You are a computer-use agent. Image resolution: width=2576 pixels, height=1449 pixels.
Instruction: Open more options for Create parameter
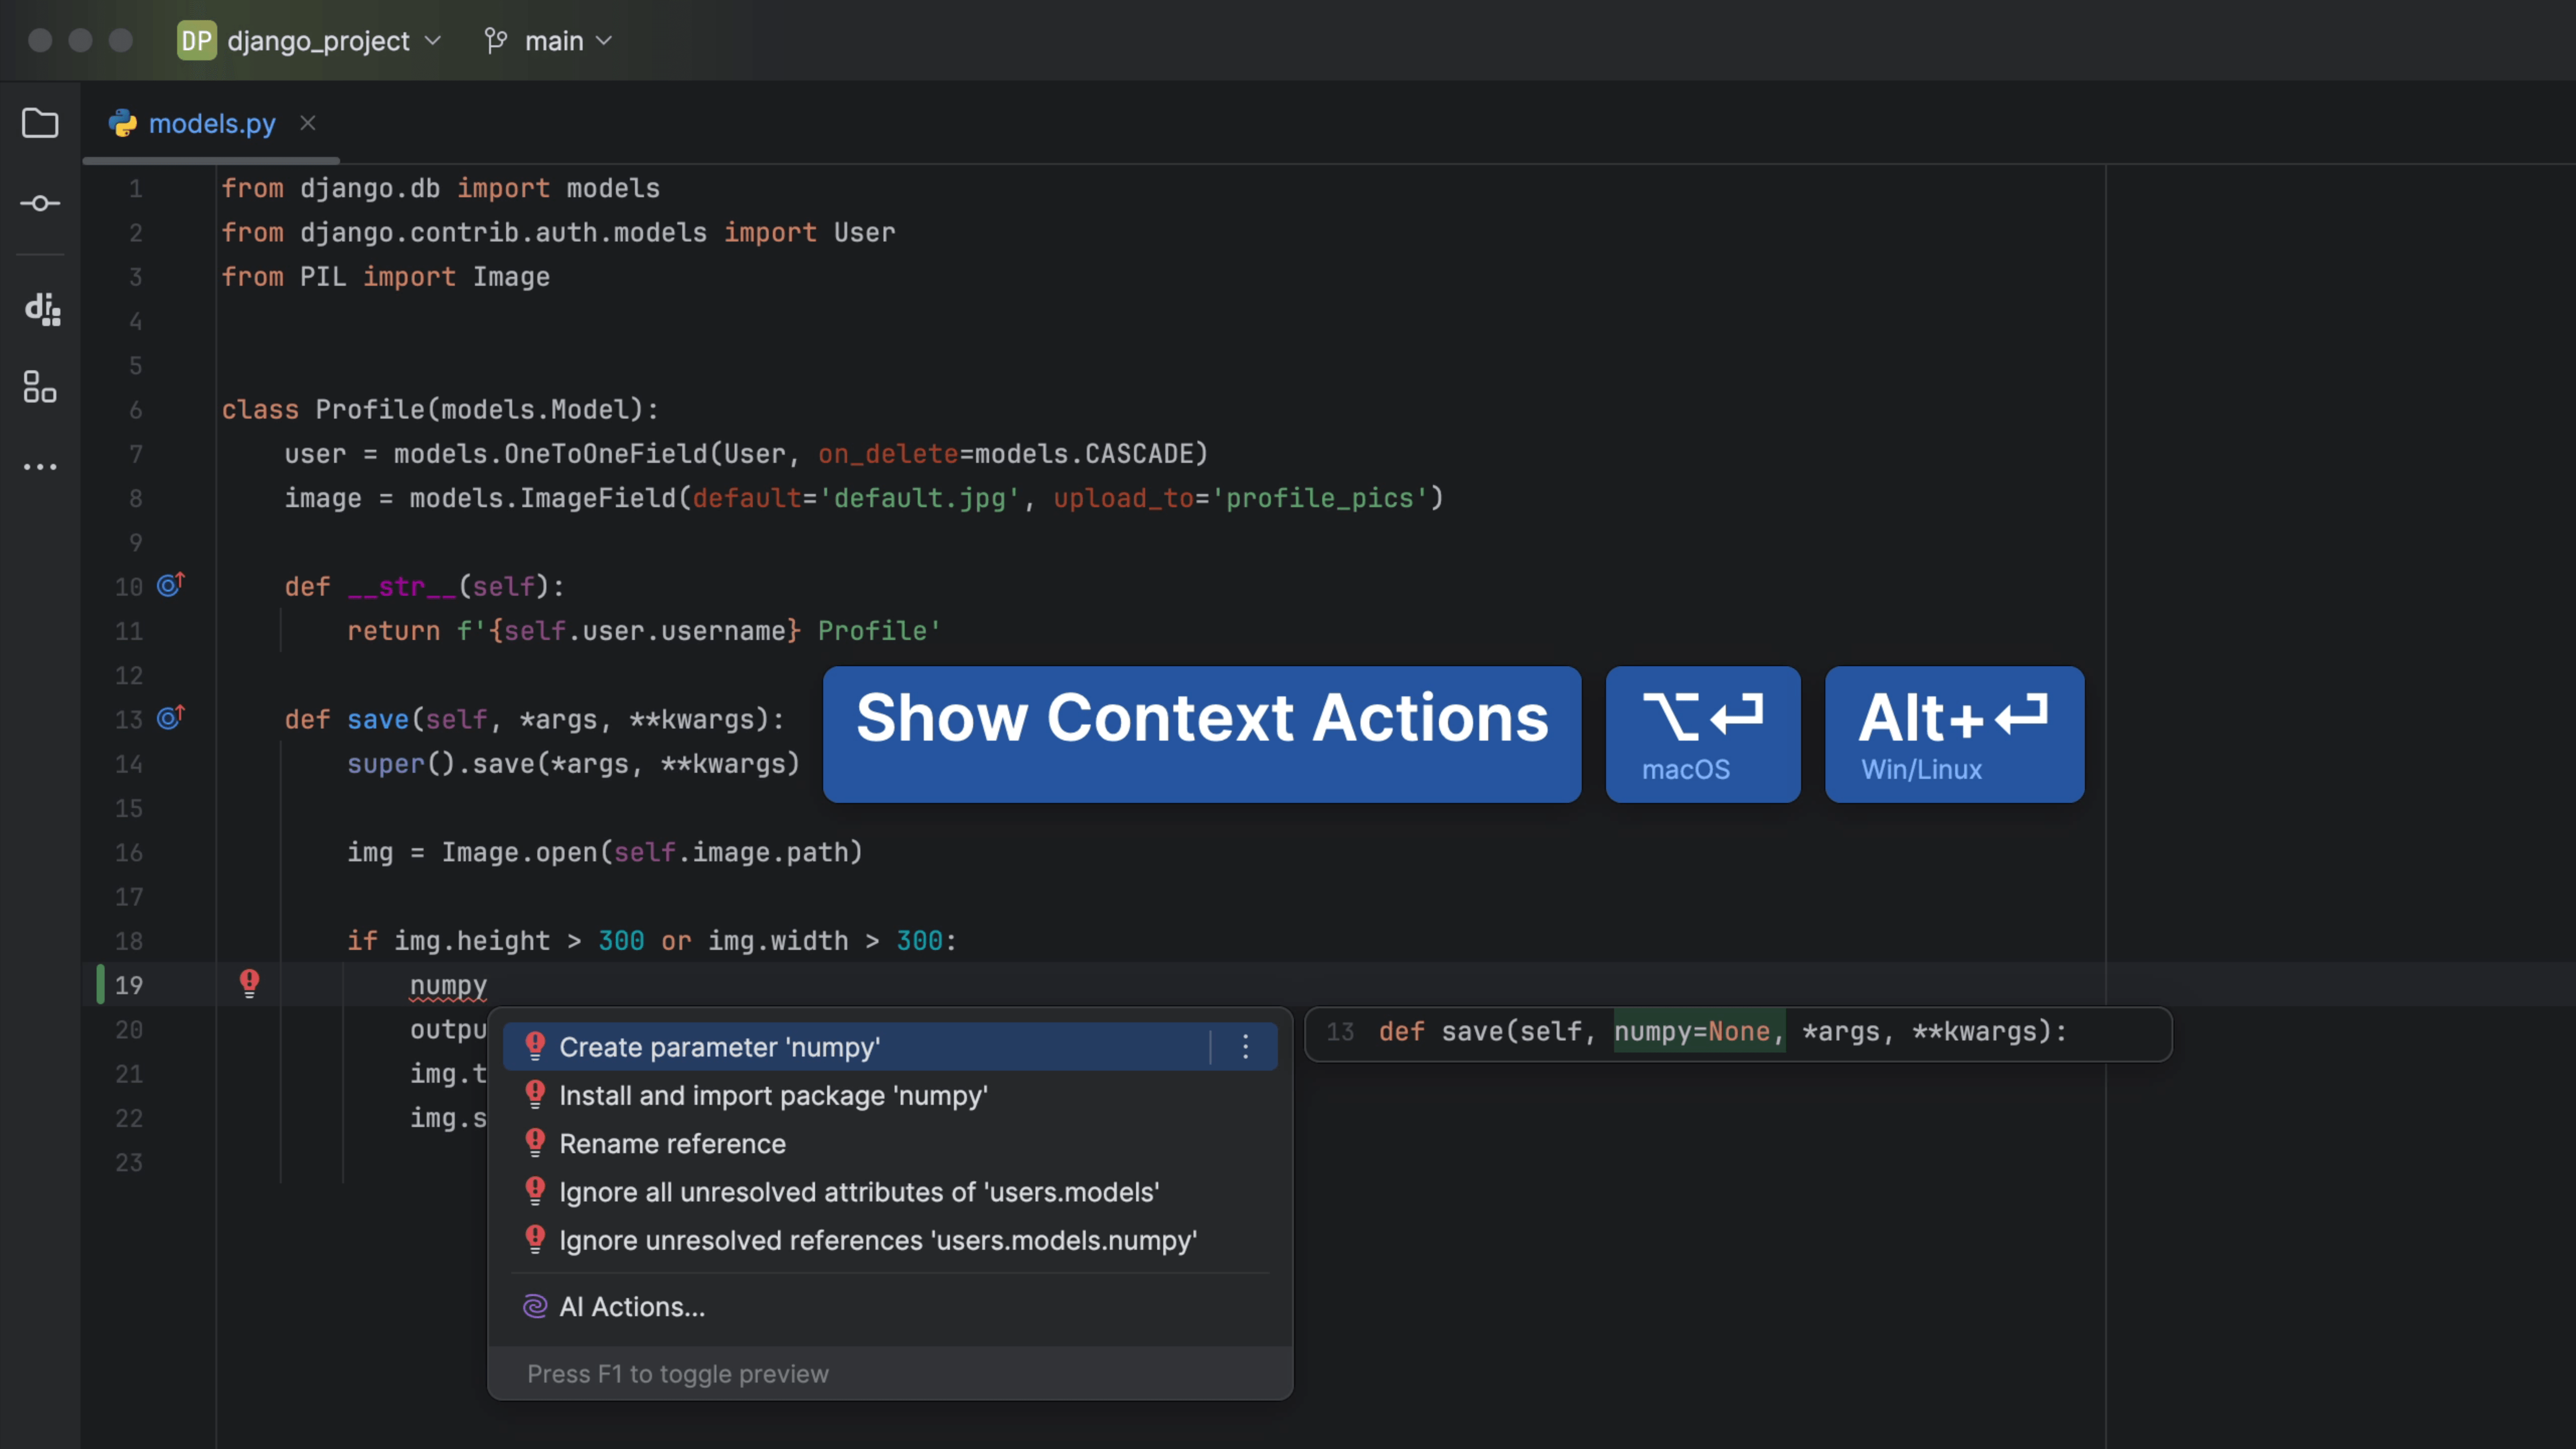[1245, 1047]
